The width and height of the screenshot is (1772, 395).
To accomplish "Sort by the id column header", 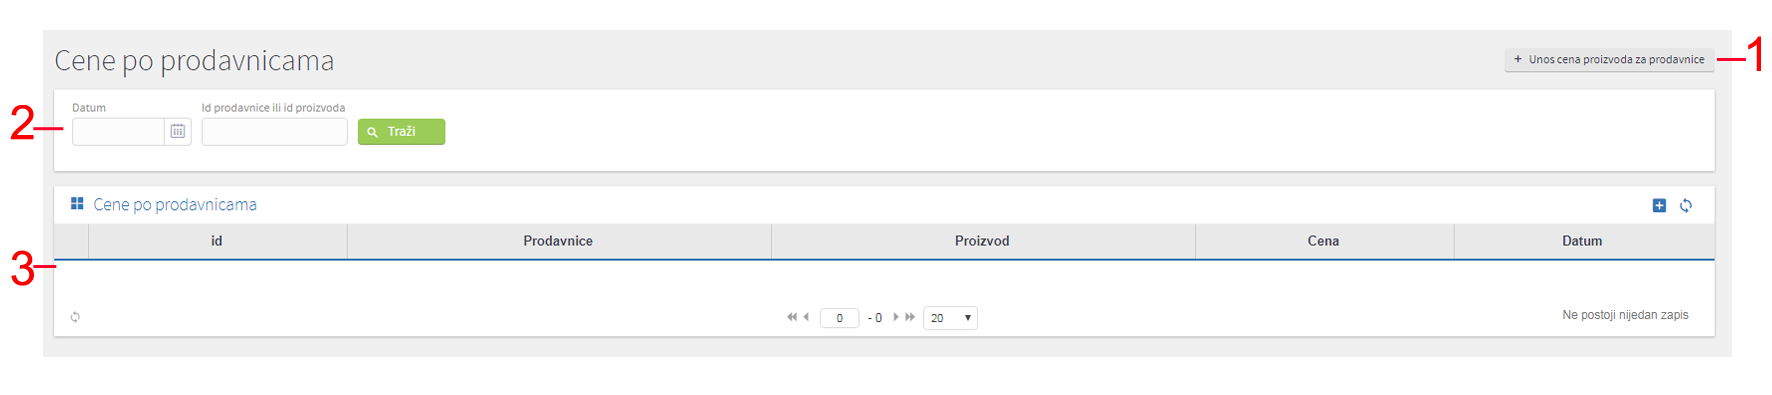I will 217,241.
